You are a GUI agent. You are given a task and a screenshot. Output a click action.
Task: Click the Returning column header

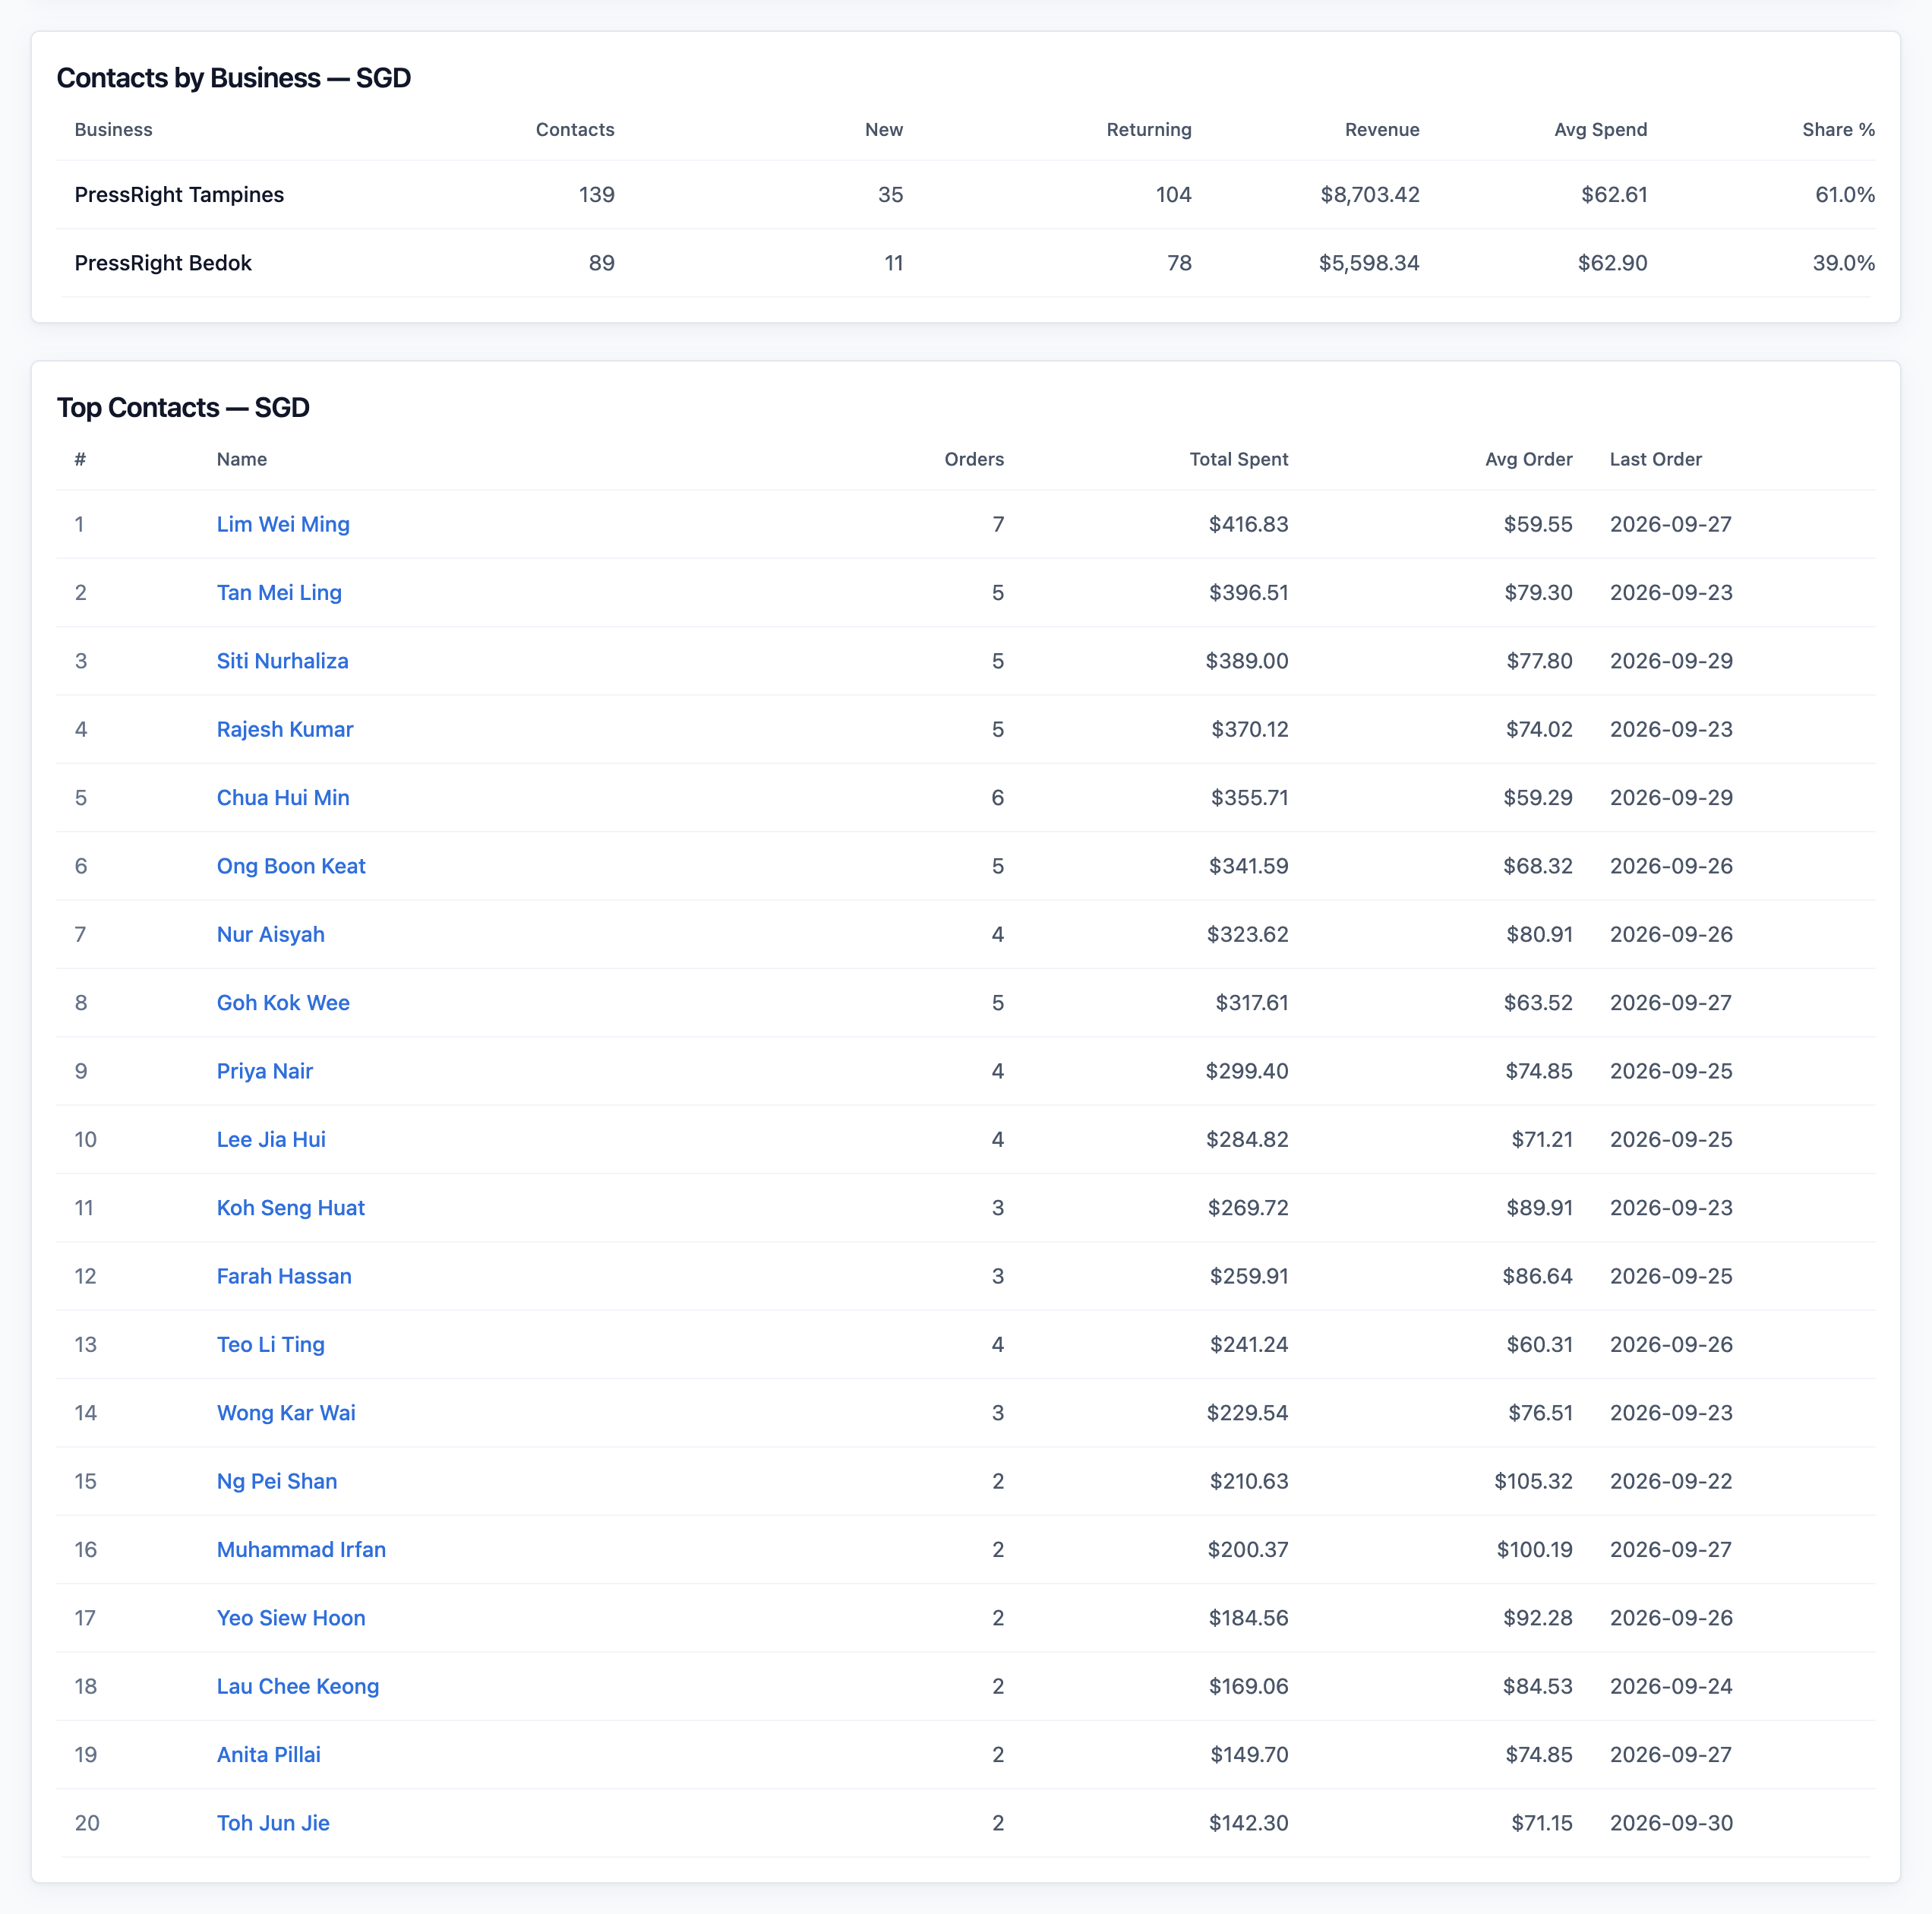pyautogui.click(x=1149, y=129)
